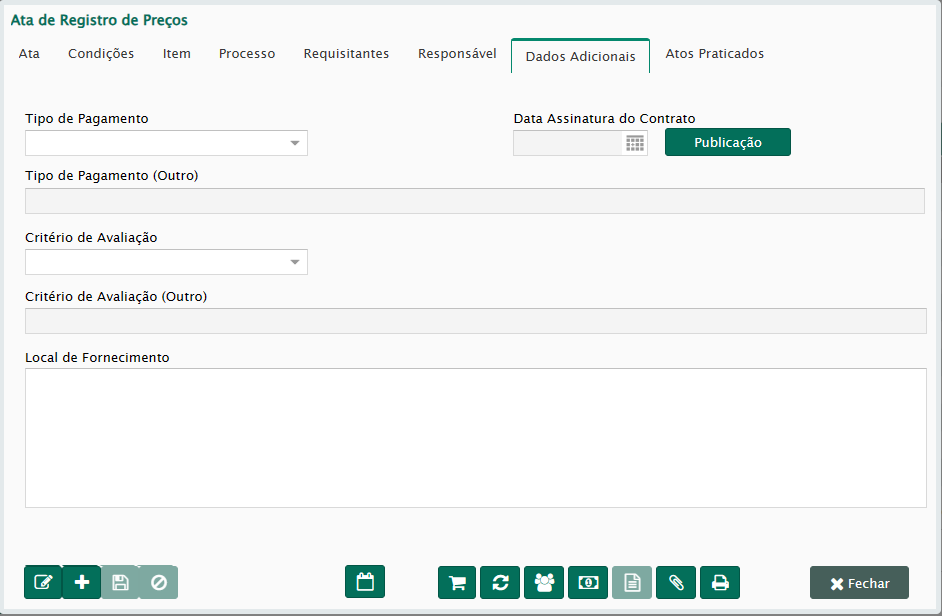Viewport: 942px width, 616px height.
Task: Switch to the Condições tab
Action: pos(101,54)
